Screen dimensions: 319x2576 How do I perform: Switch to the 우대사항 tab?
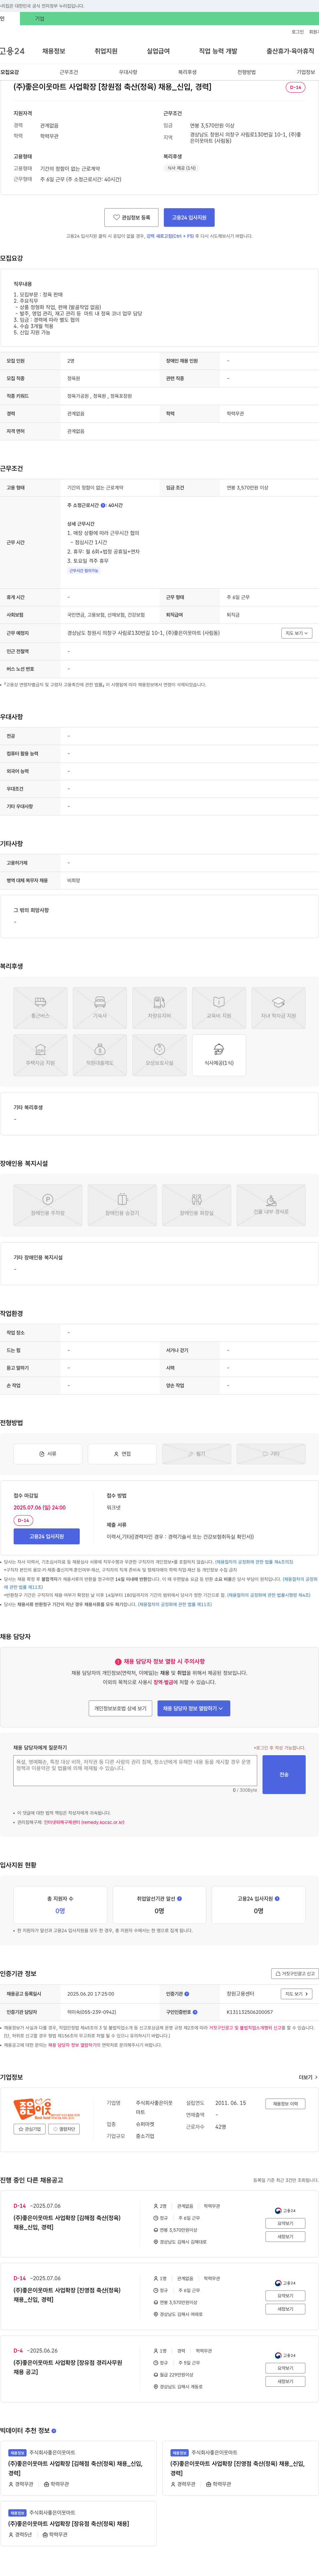pyautogui.click(x=128, y=72)
